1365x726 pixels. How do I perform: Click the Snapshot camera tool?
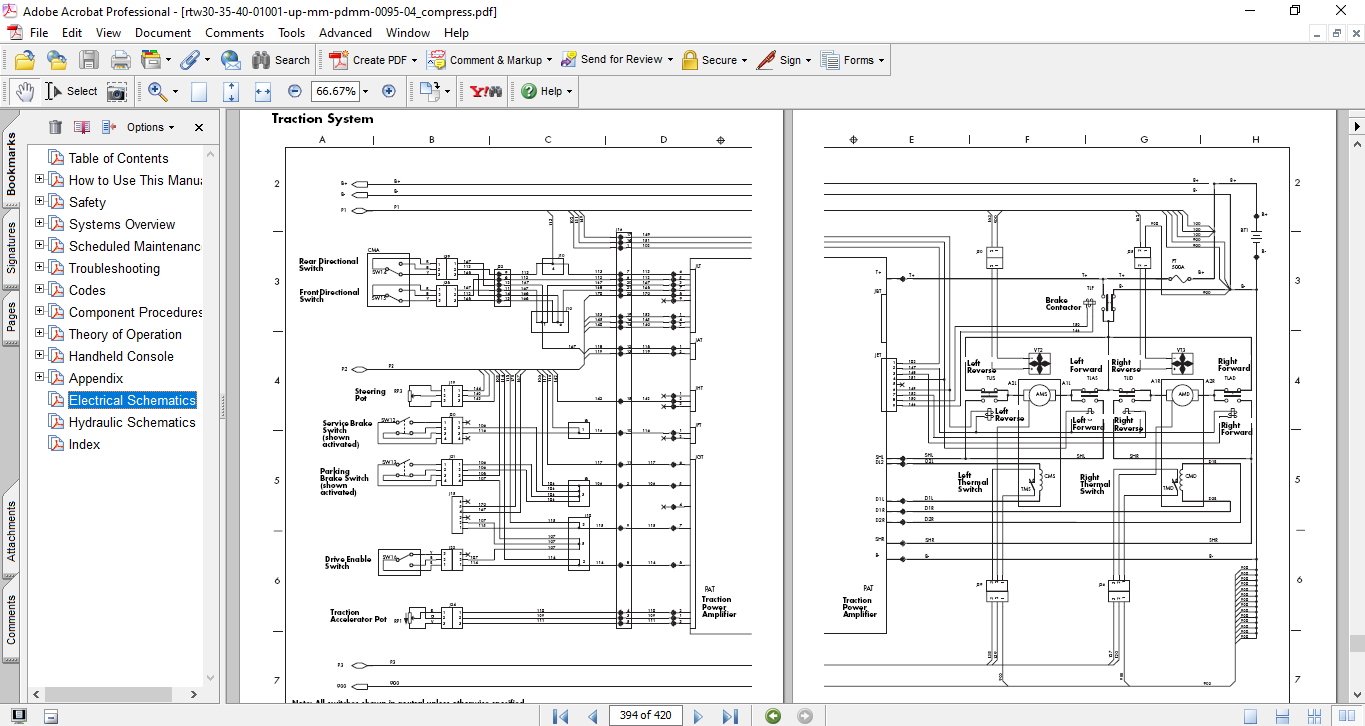(117, 91)
